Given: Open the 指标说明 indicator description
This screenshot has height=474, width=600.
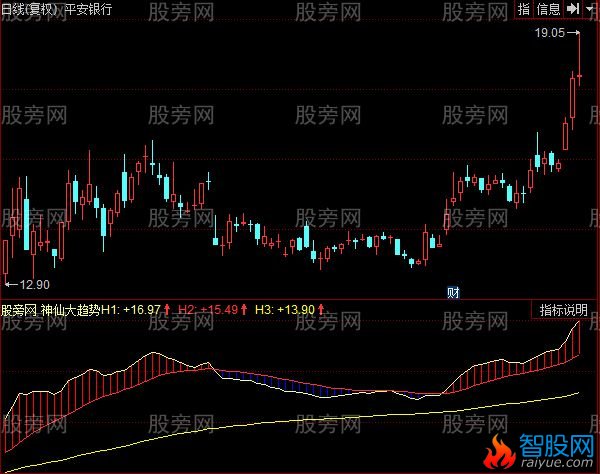Looking at the screenshot, I should coord(564,310).
